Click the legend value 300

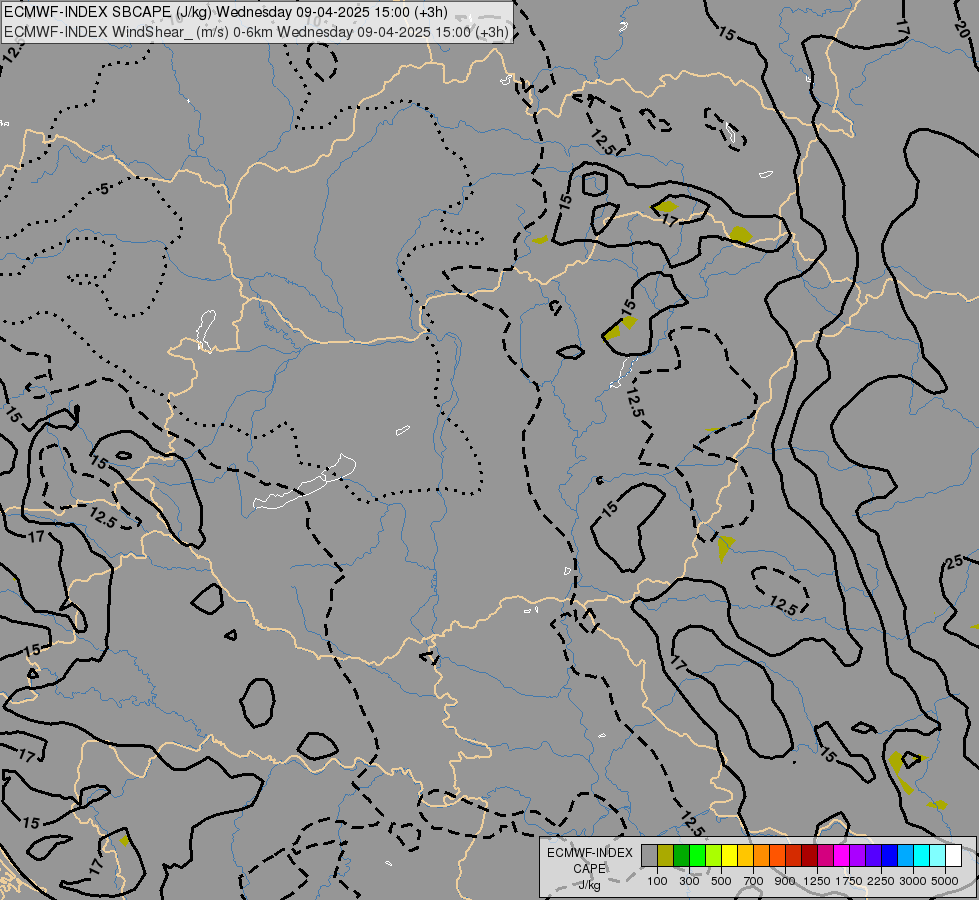click(689, 881)
